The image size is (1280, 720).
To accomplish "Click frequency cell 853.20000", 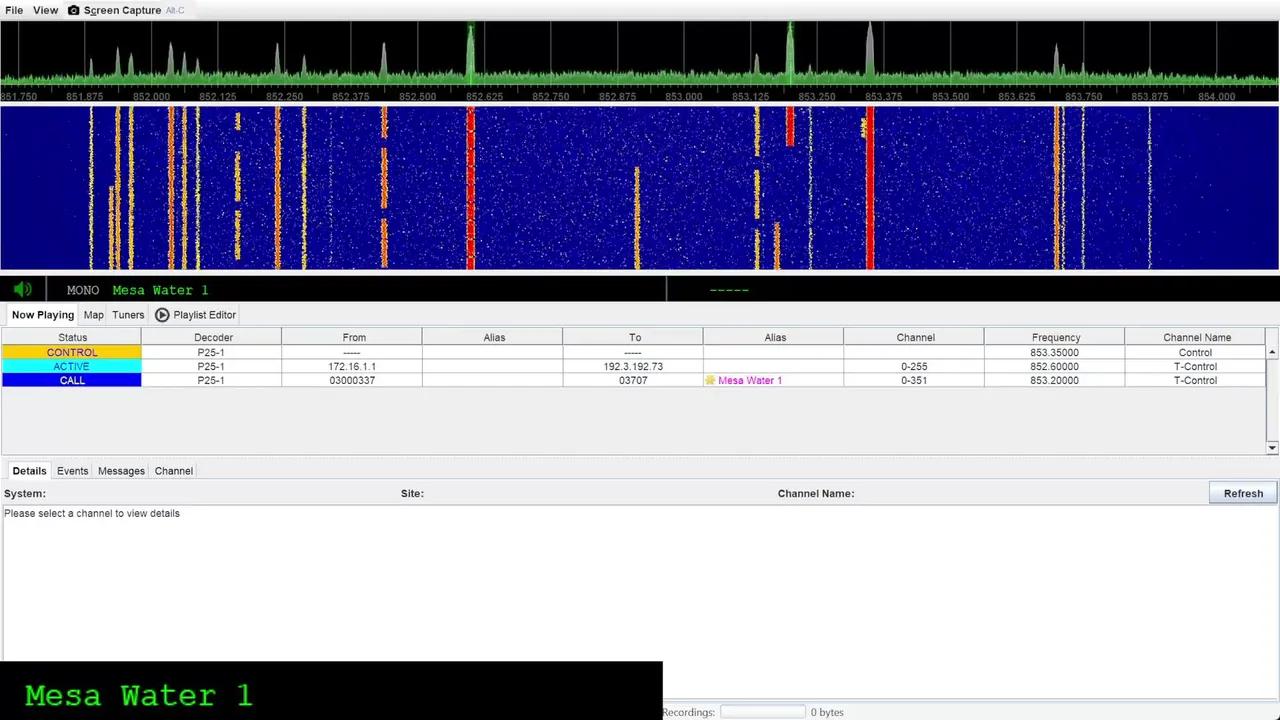I will 1054,380.
